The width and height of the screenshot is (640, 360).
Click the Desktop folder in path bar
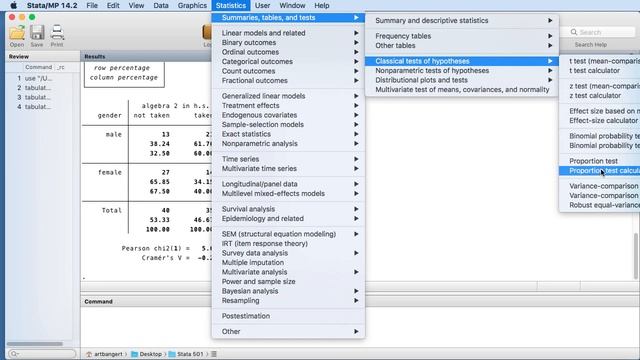146,354
